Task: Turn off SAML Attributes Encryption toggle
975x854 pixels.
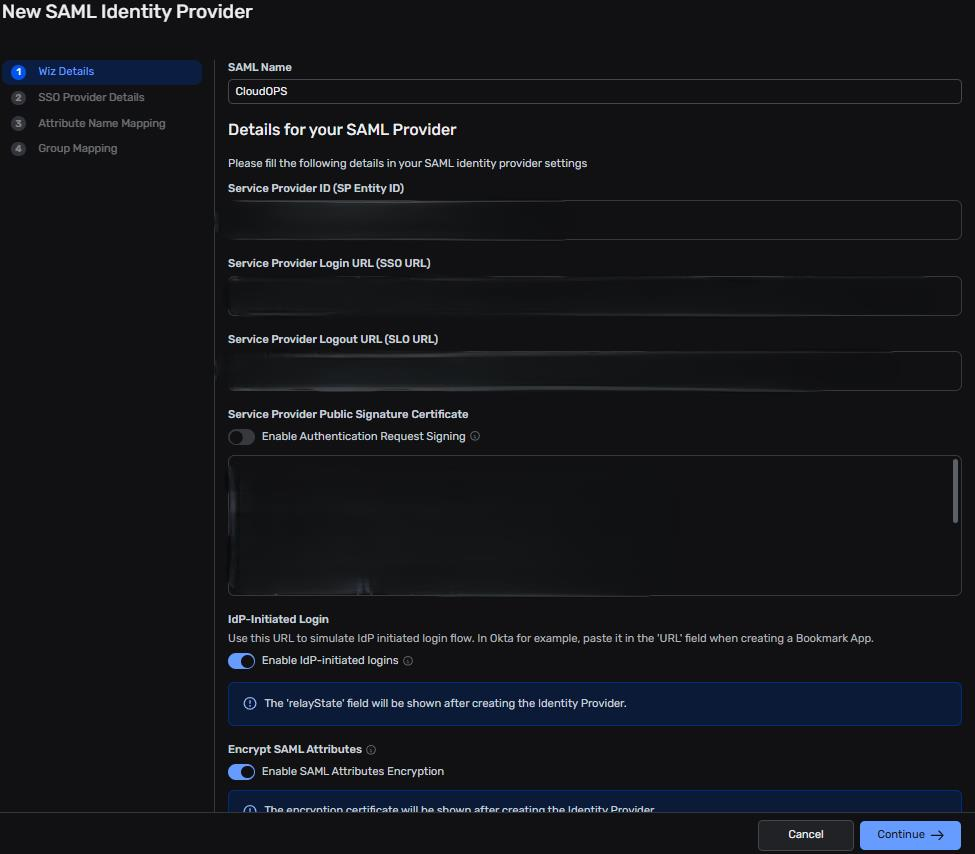Action: [x=241, y=772]
